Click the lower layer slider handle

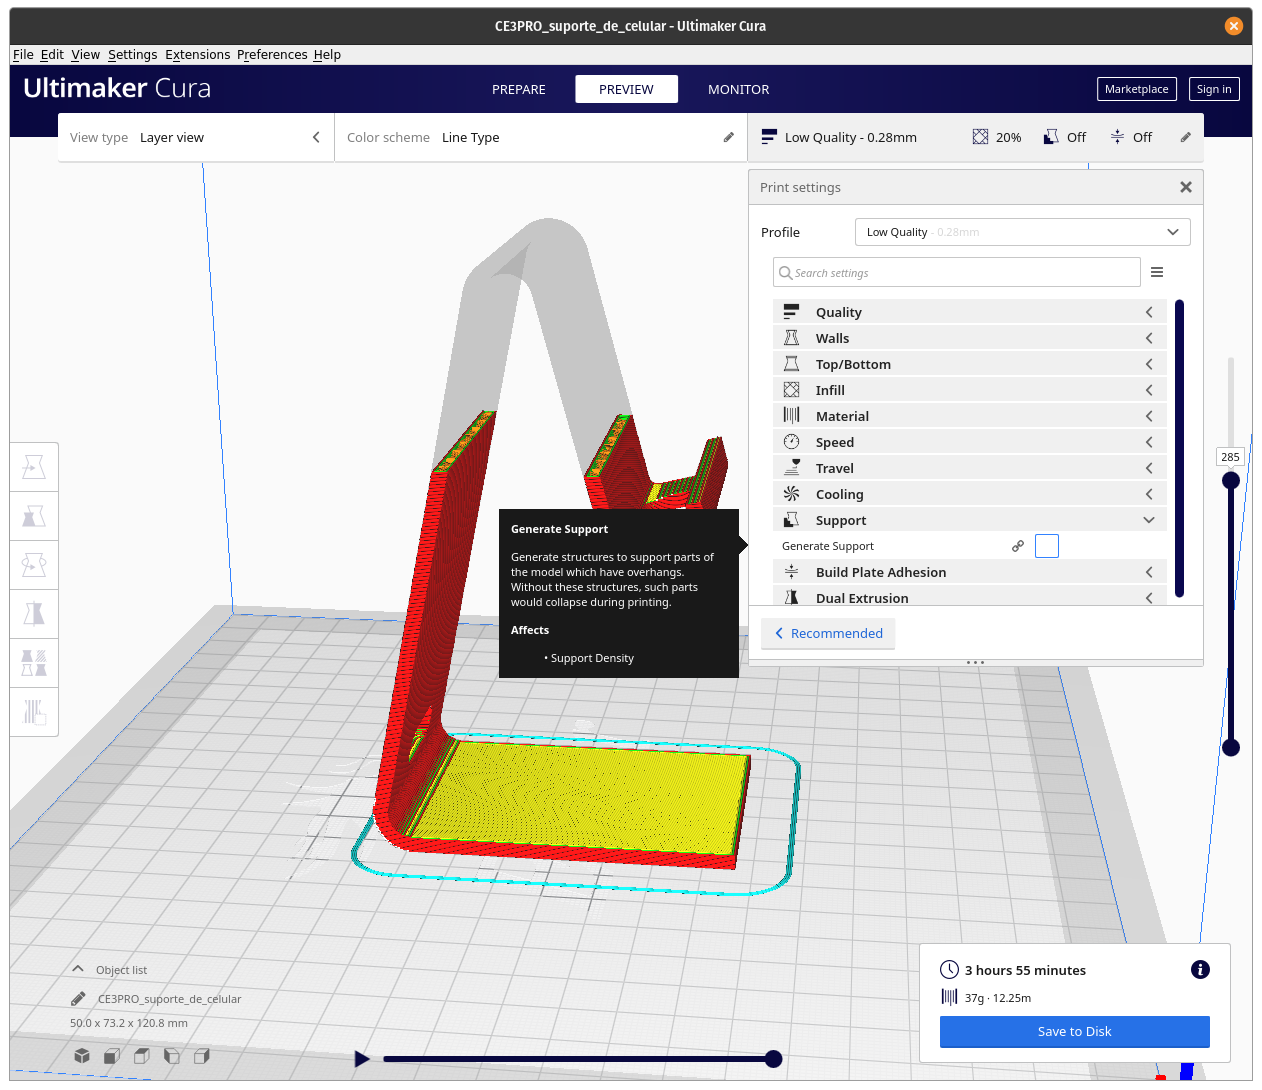pyautogui.click(x=1231, y=747)
